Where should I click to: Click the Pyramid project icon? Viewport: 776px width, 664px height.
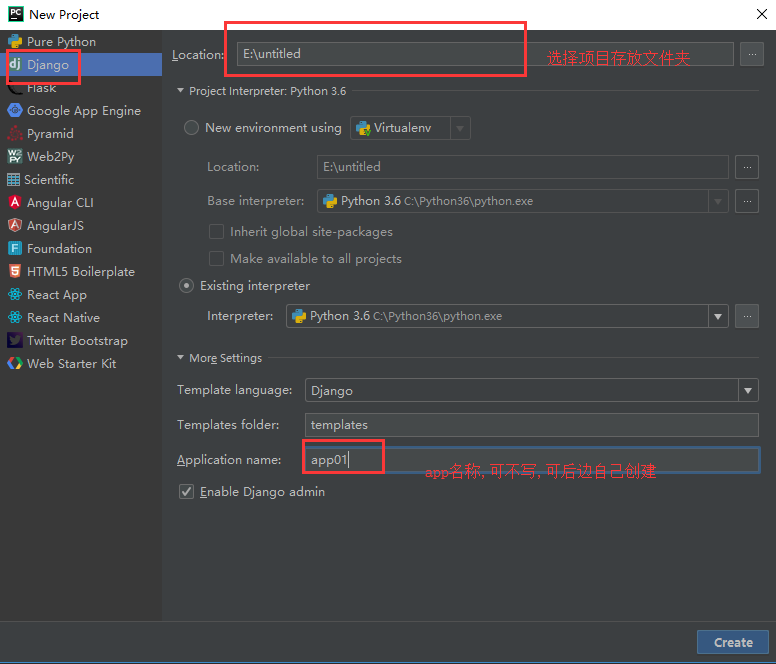15,134
